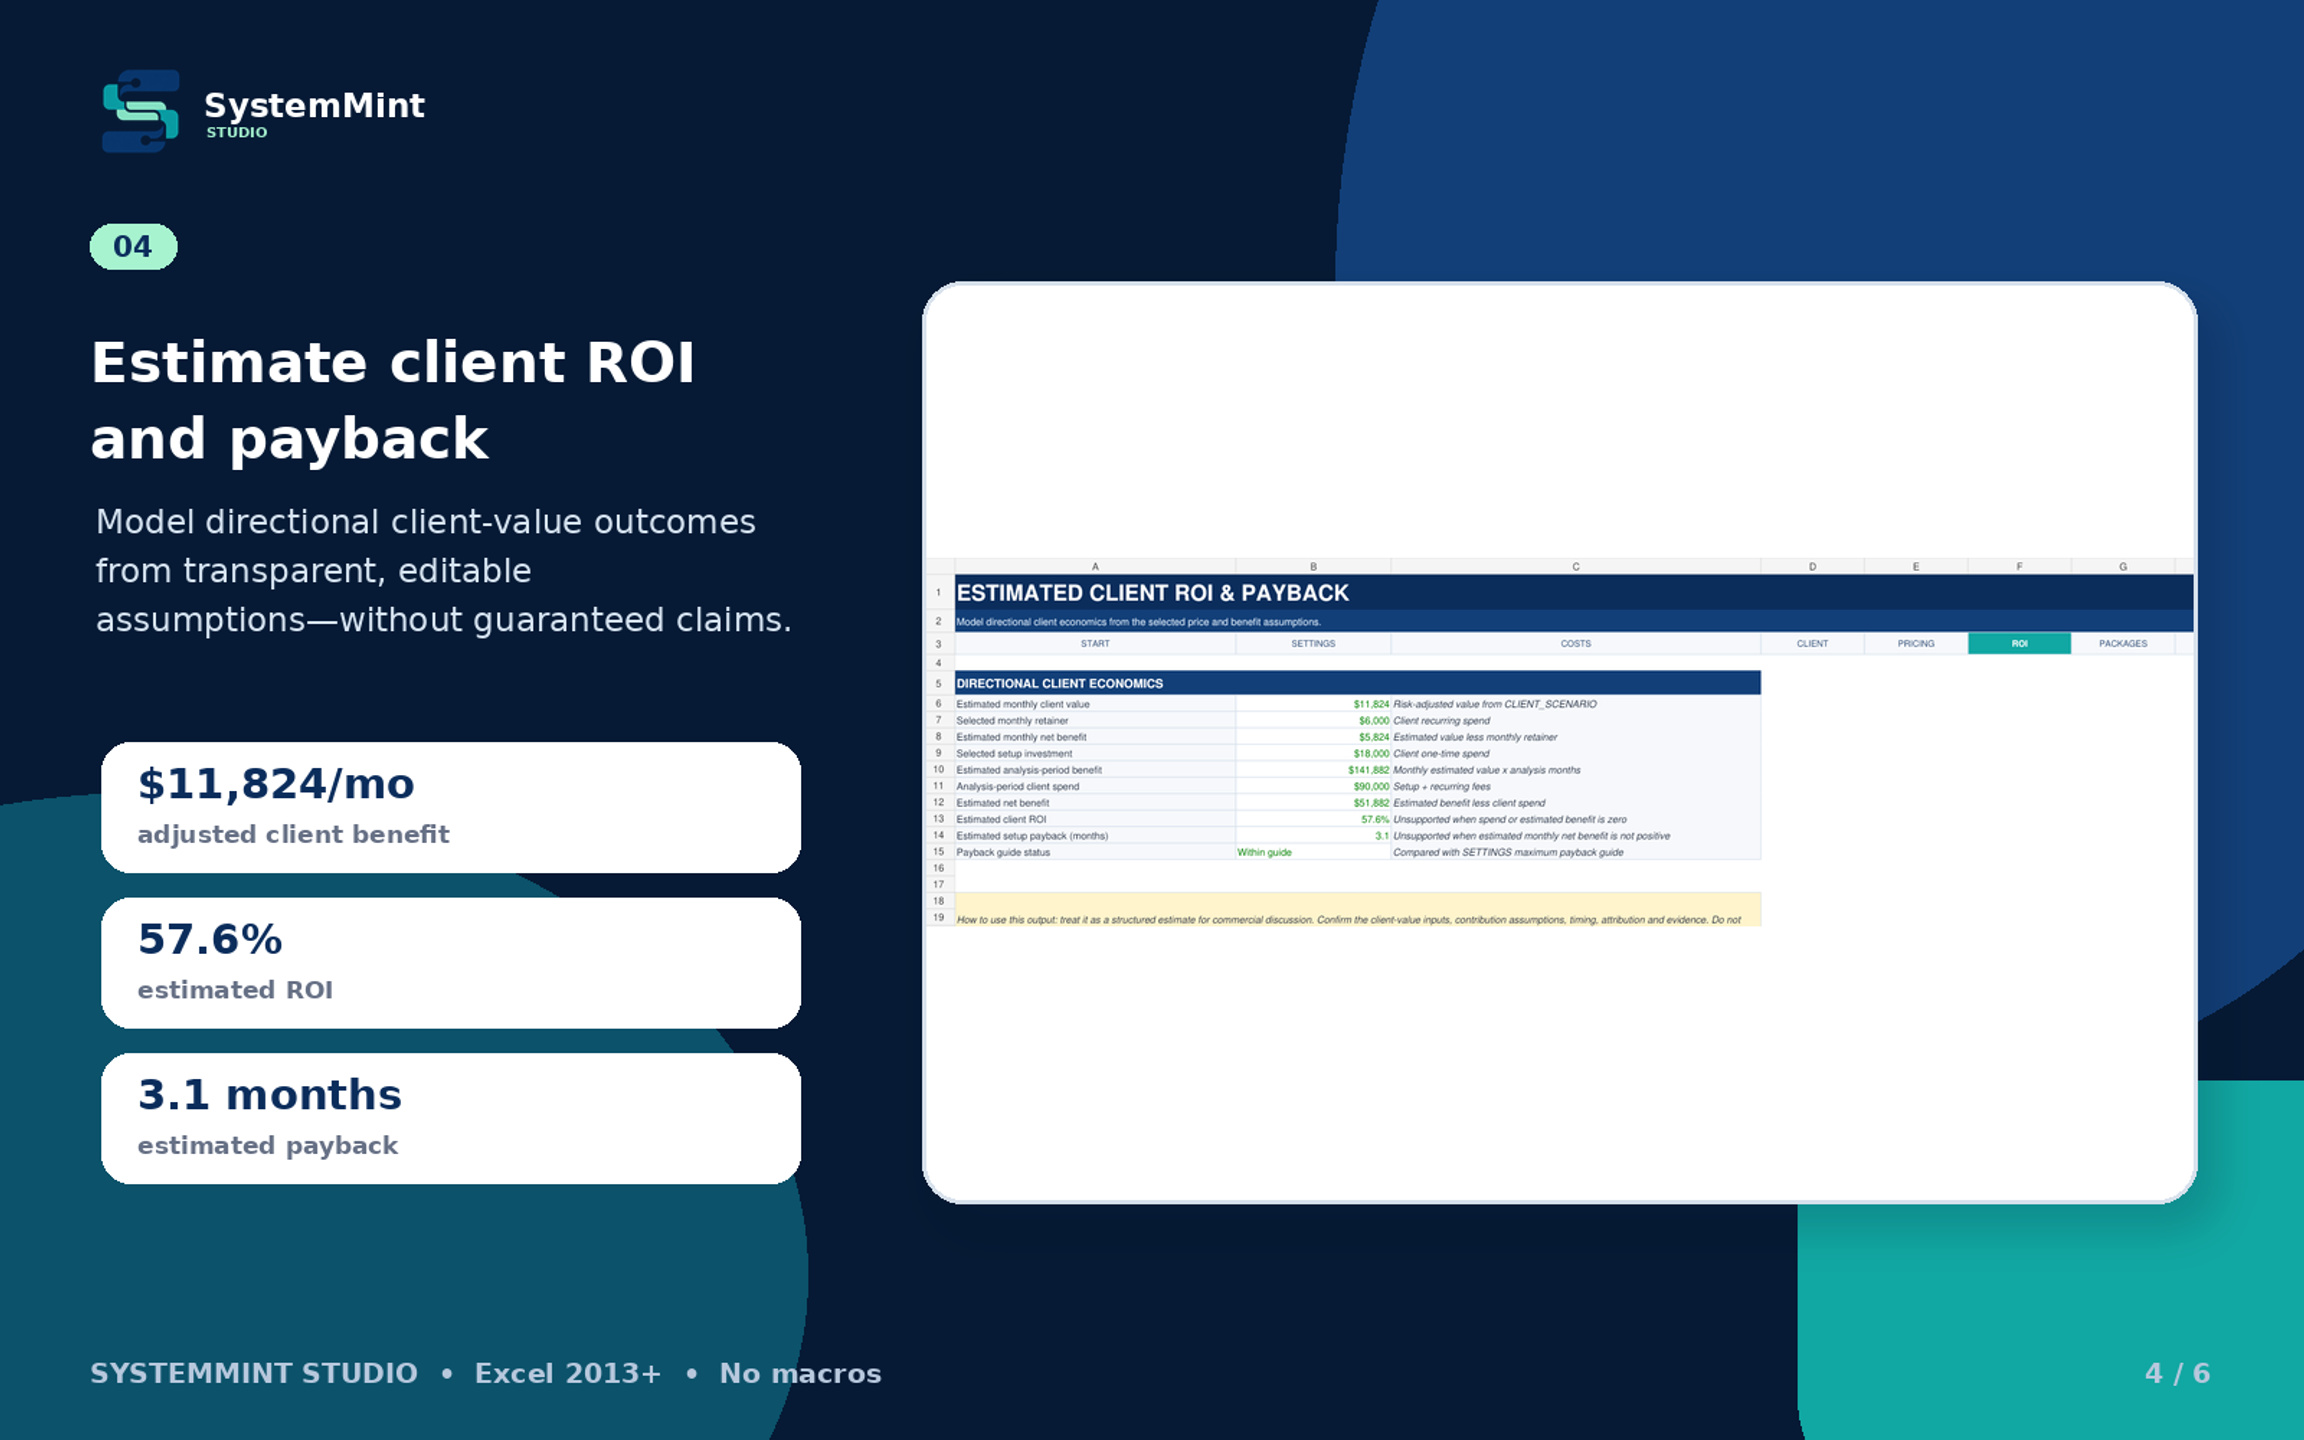
Task: Click the "Estimated client ROI" row label
Action: click(x=1095, y=819)
